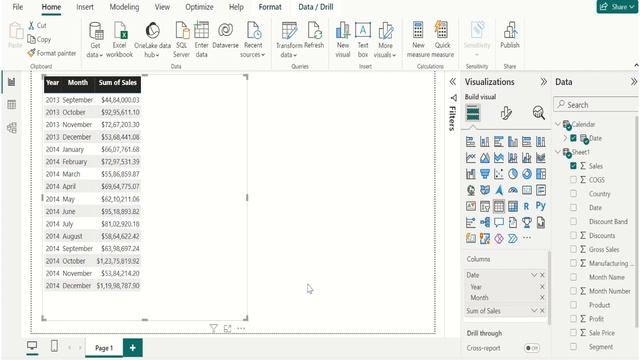640x360 pixels.
Task: Click the Dataverse icon
Action: pos(225,36)
